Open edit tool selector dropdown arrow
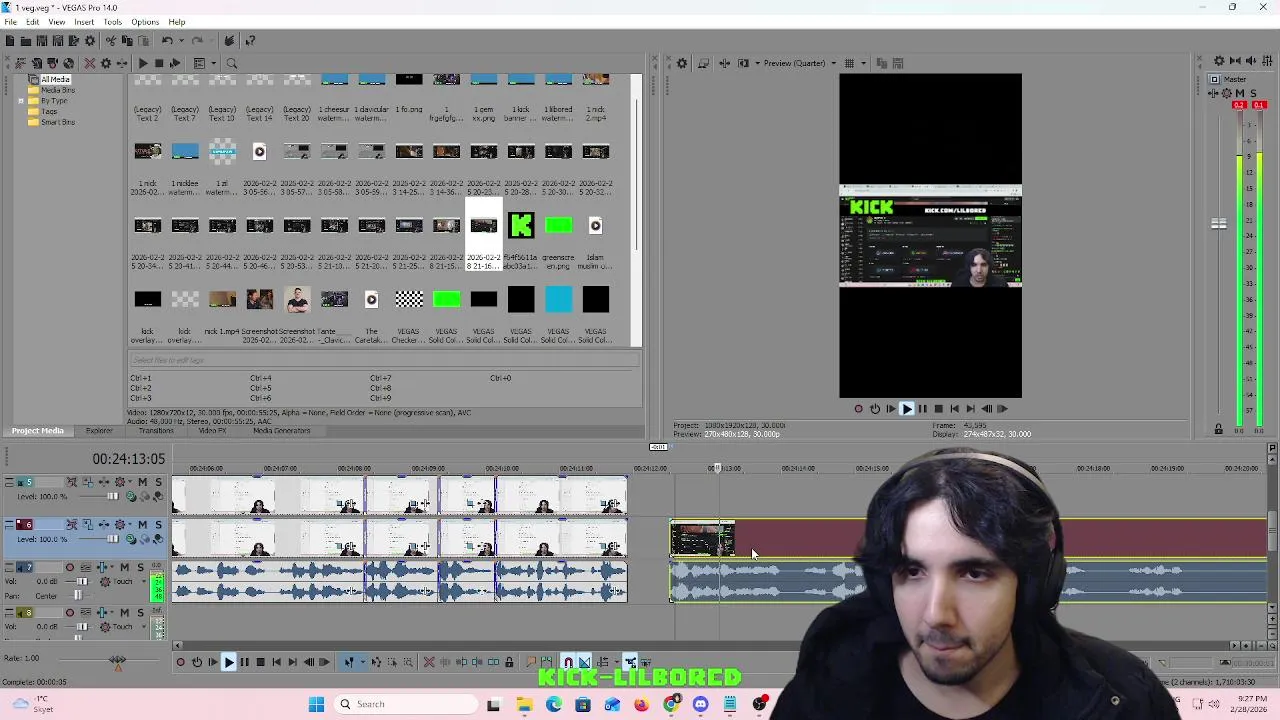The width and height of the screenshot is (1280, 720). click(363, 661)
